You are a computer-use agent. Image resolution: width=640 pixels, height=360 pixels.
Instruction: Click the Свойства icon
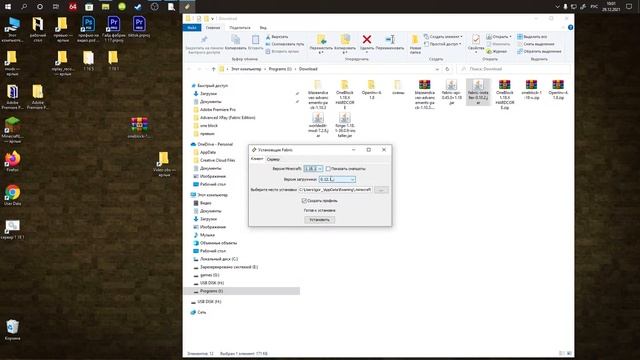(x=476, y=40)
